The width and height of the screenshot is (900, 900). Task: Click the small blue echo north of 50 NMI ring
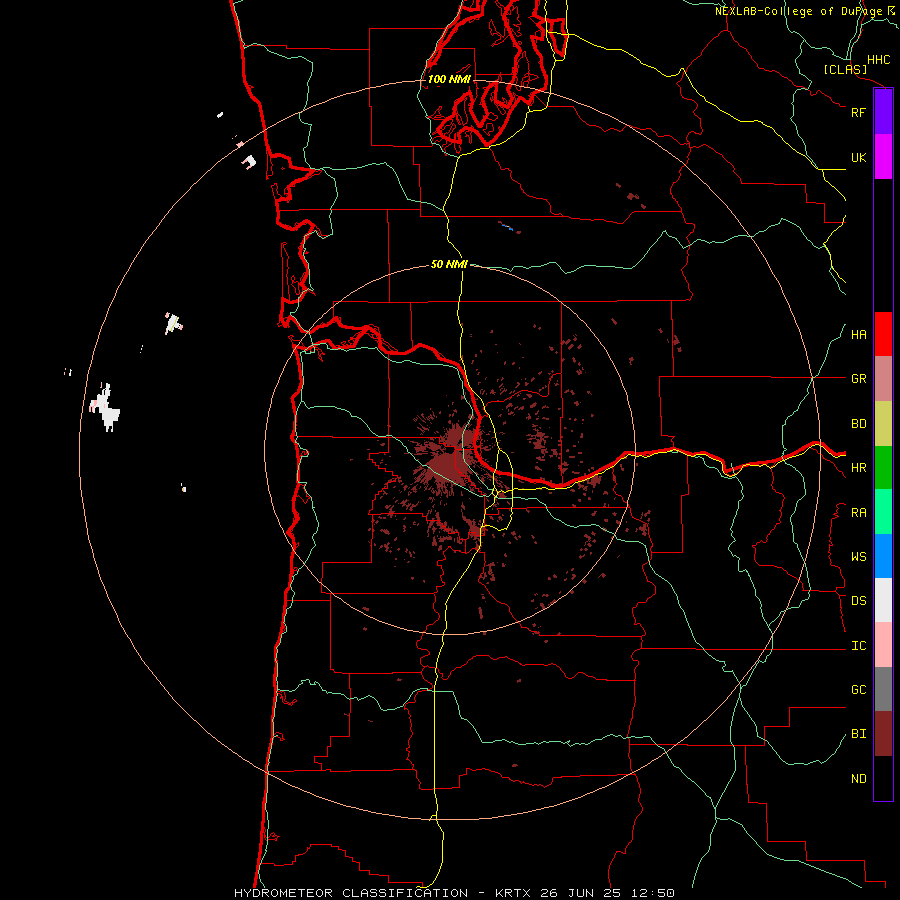point(506,227)
